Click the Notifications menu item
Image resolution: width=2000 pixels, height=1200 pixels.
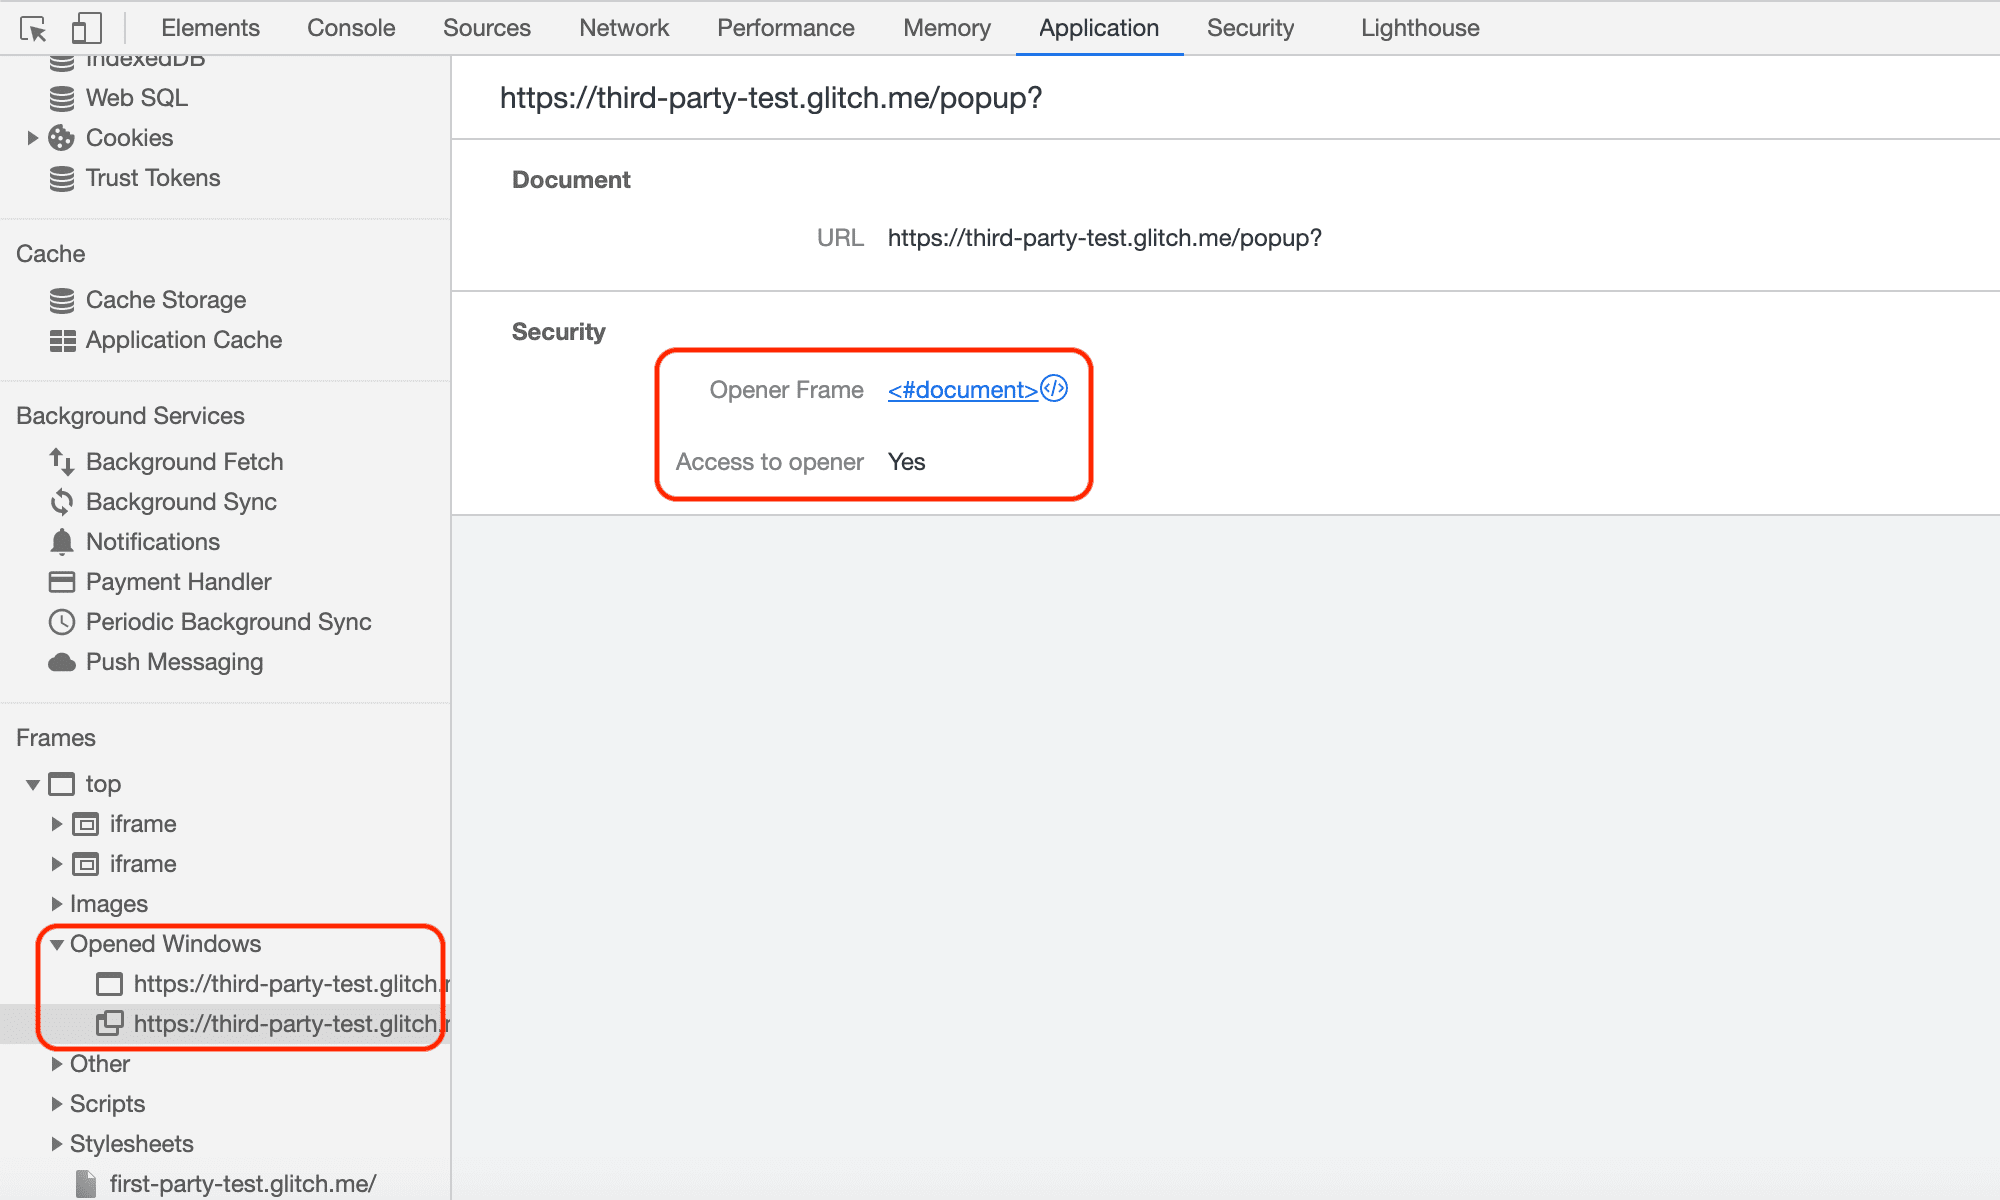[x=153, y=543]
